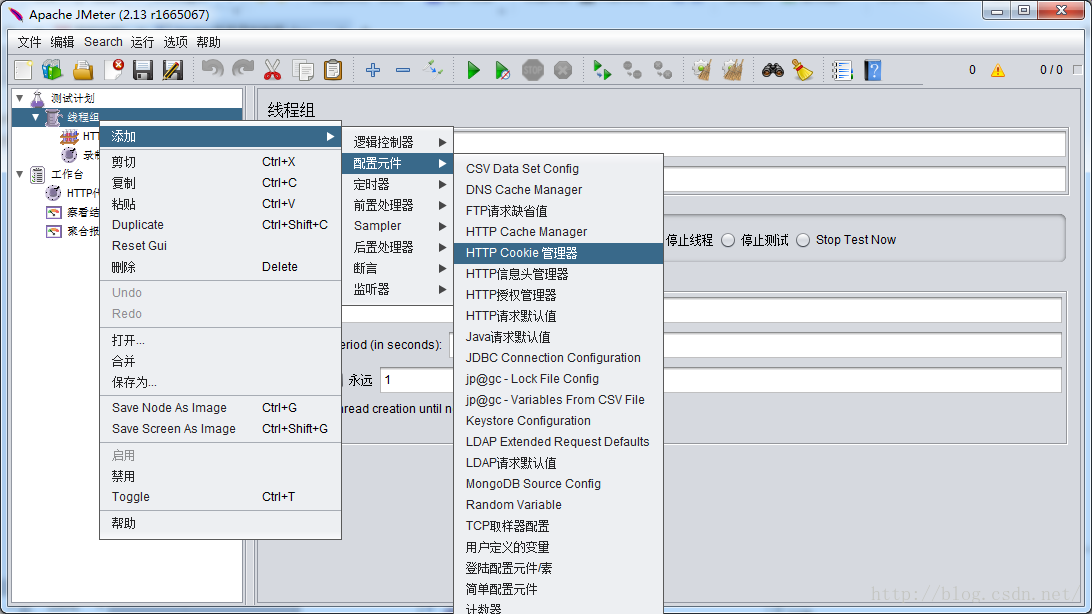Viewport: 1092px width, 614px height.
Task: Open the 选项 menu in menu bar
Action: tap(176, 42)
